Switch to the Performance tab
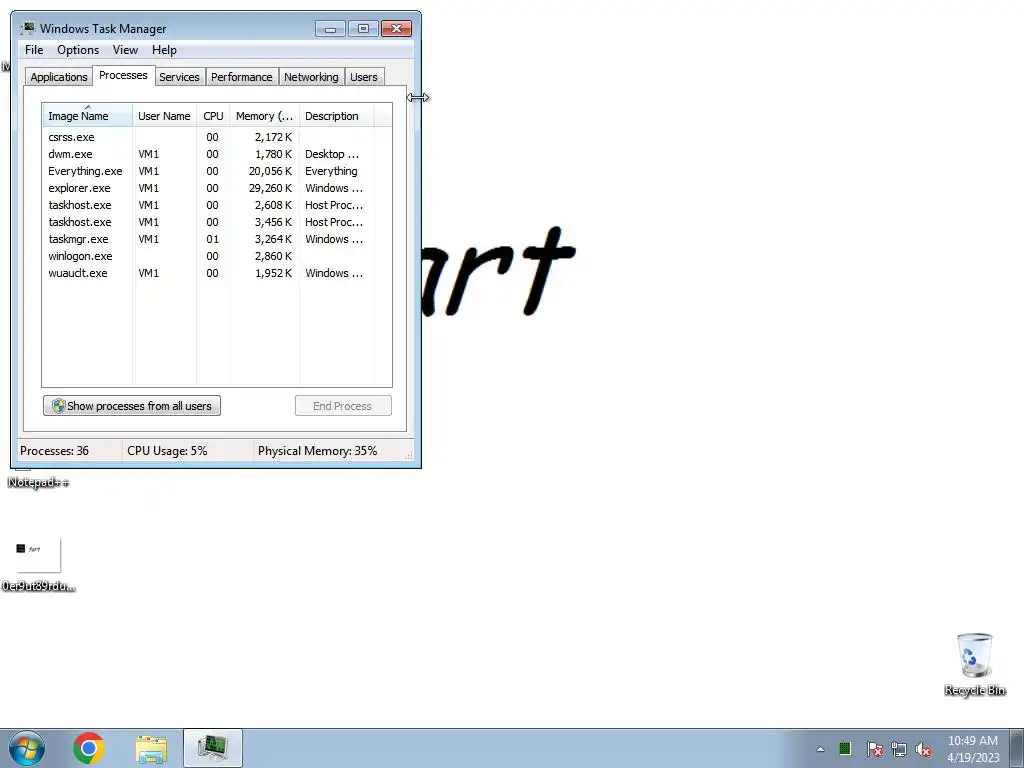 242,77
